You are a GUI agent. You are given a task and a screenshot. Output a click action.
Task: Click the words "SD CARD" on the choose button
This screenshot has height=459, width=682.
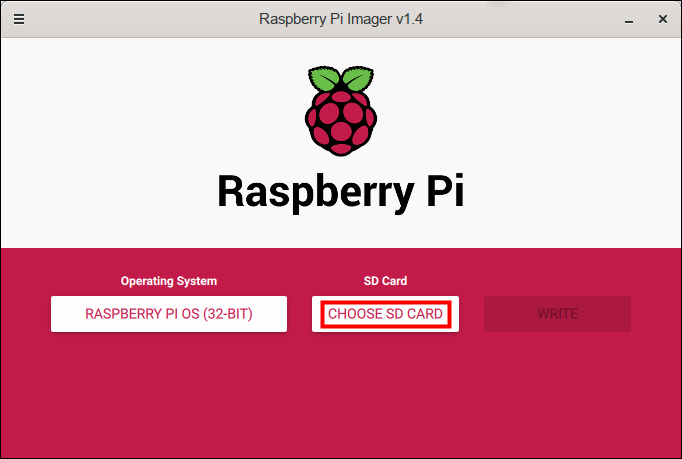[412, 314]
